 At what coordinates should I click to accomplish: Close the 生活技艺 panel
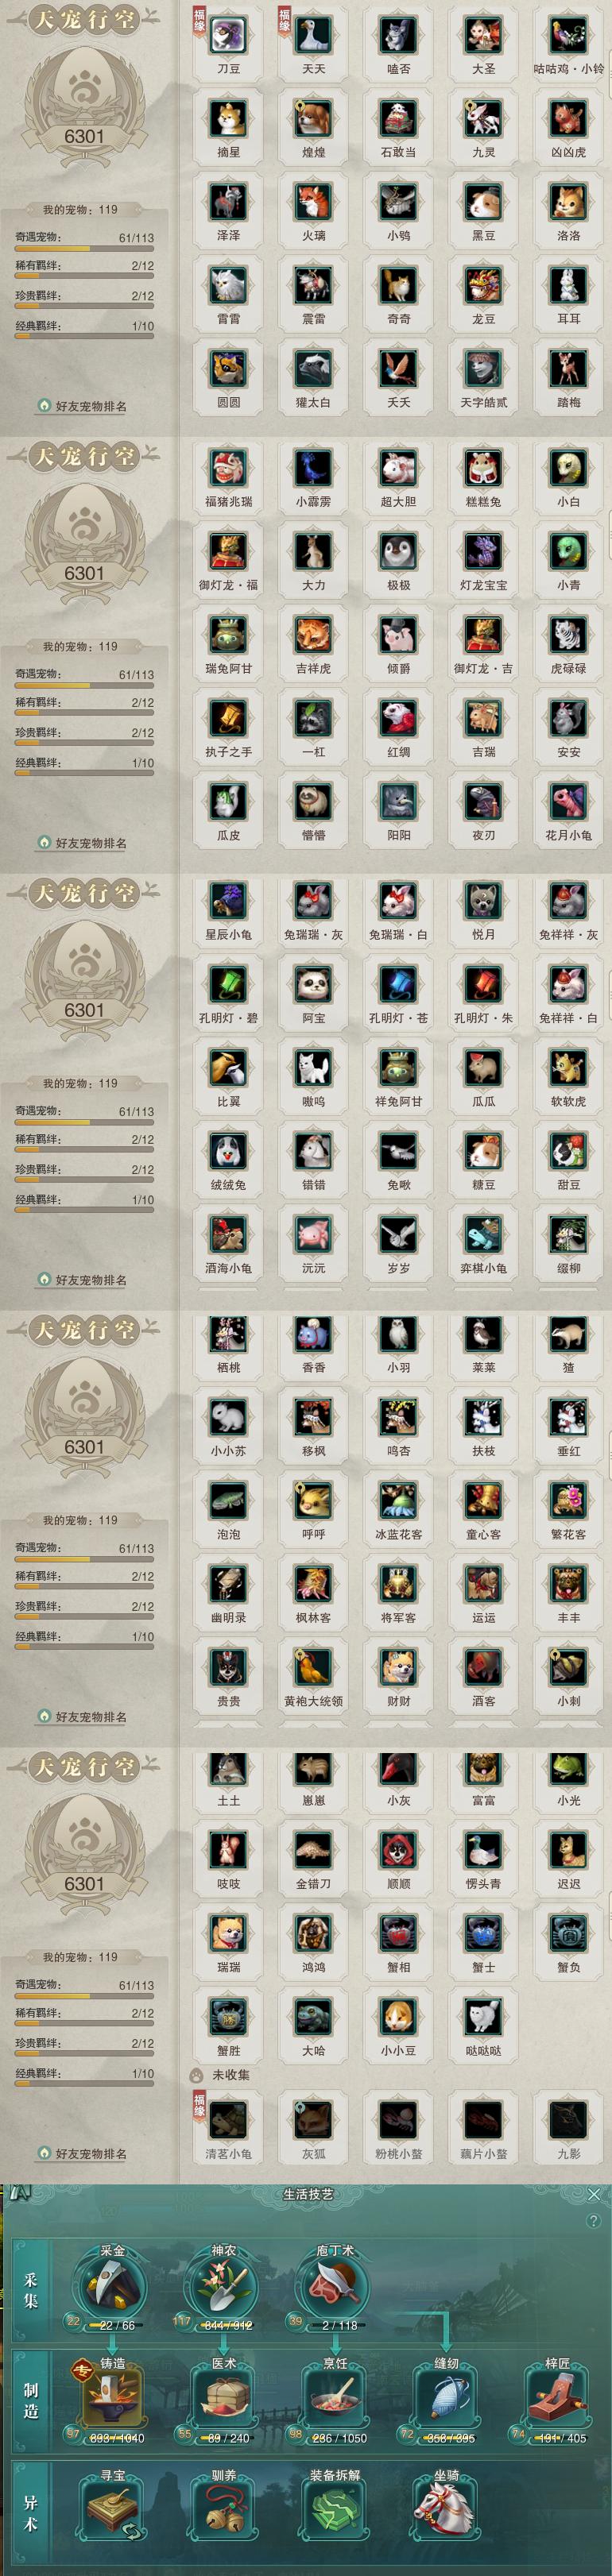pyautogui.click(x=594, y=2194)
